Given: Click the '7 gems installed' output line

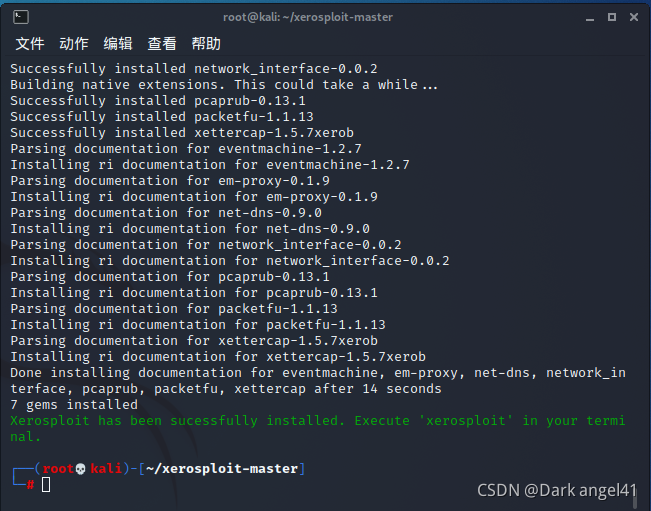Looking at the screenshot, I should click(x=74, y=405).
